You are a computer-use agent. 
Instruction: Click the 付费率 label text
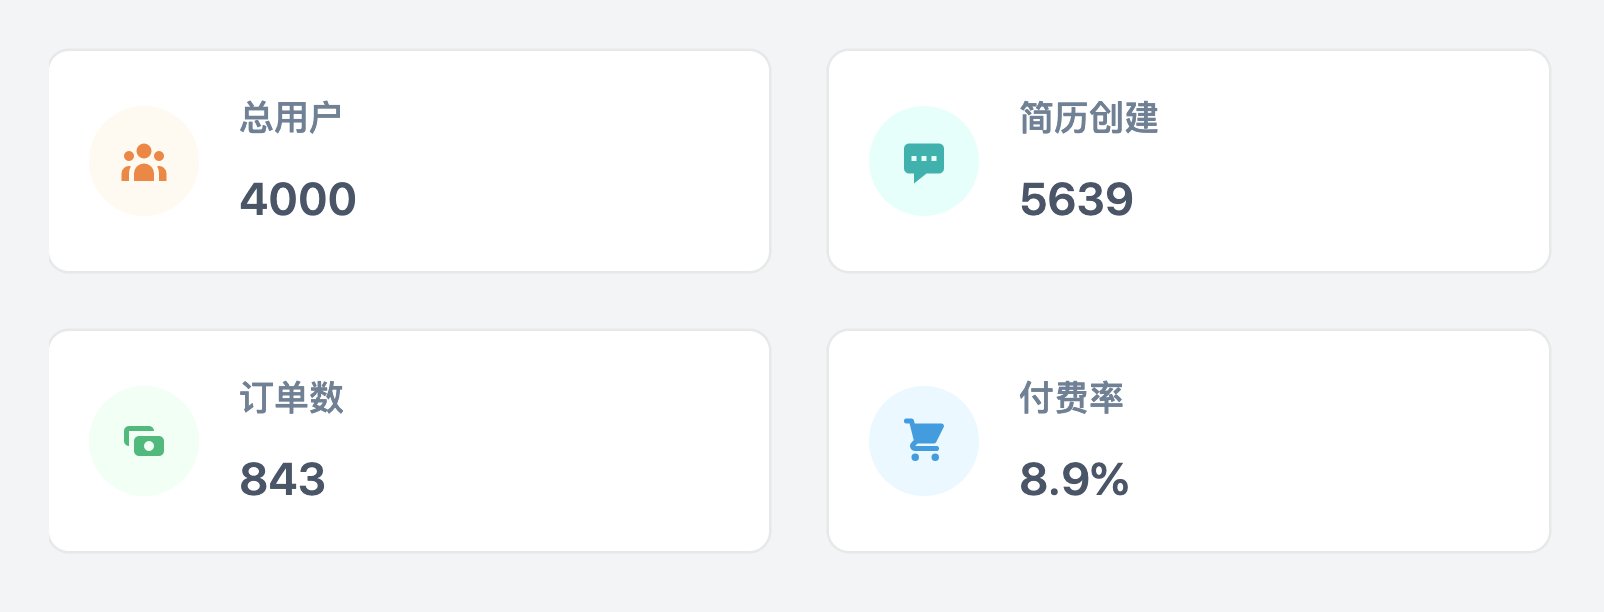1071,397
